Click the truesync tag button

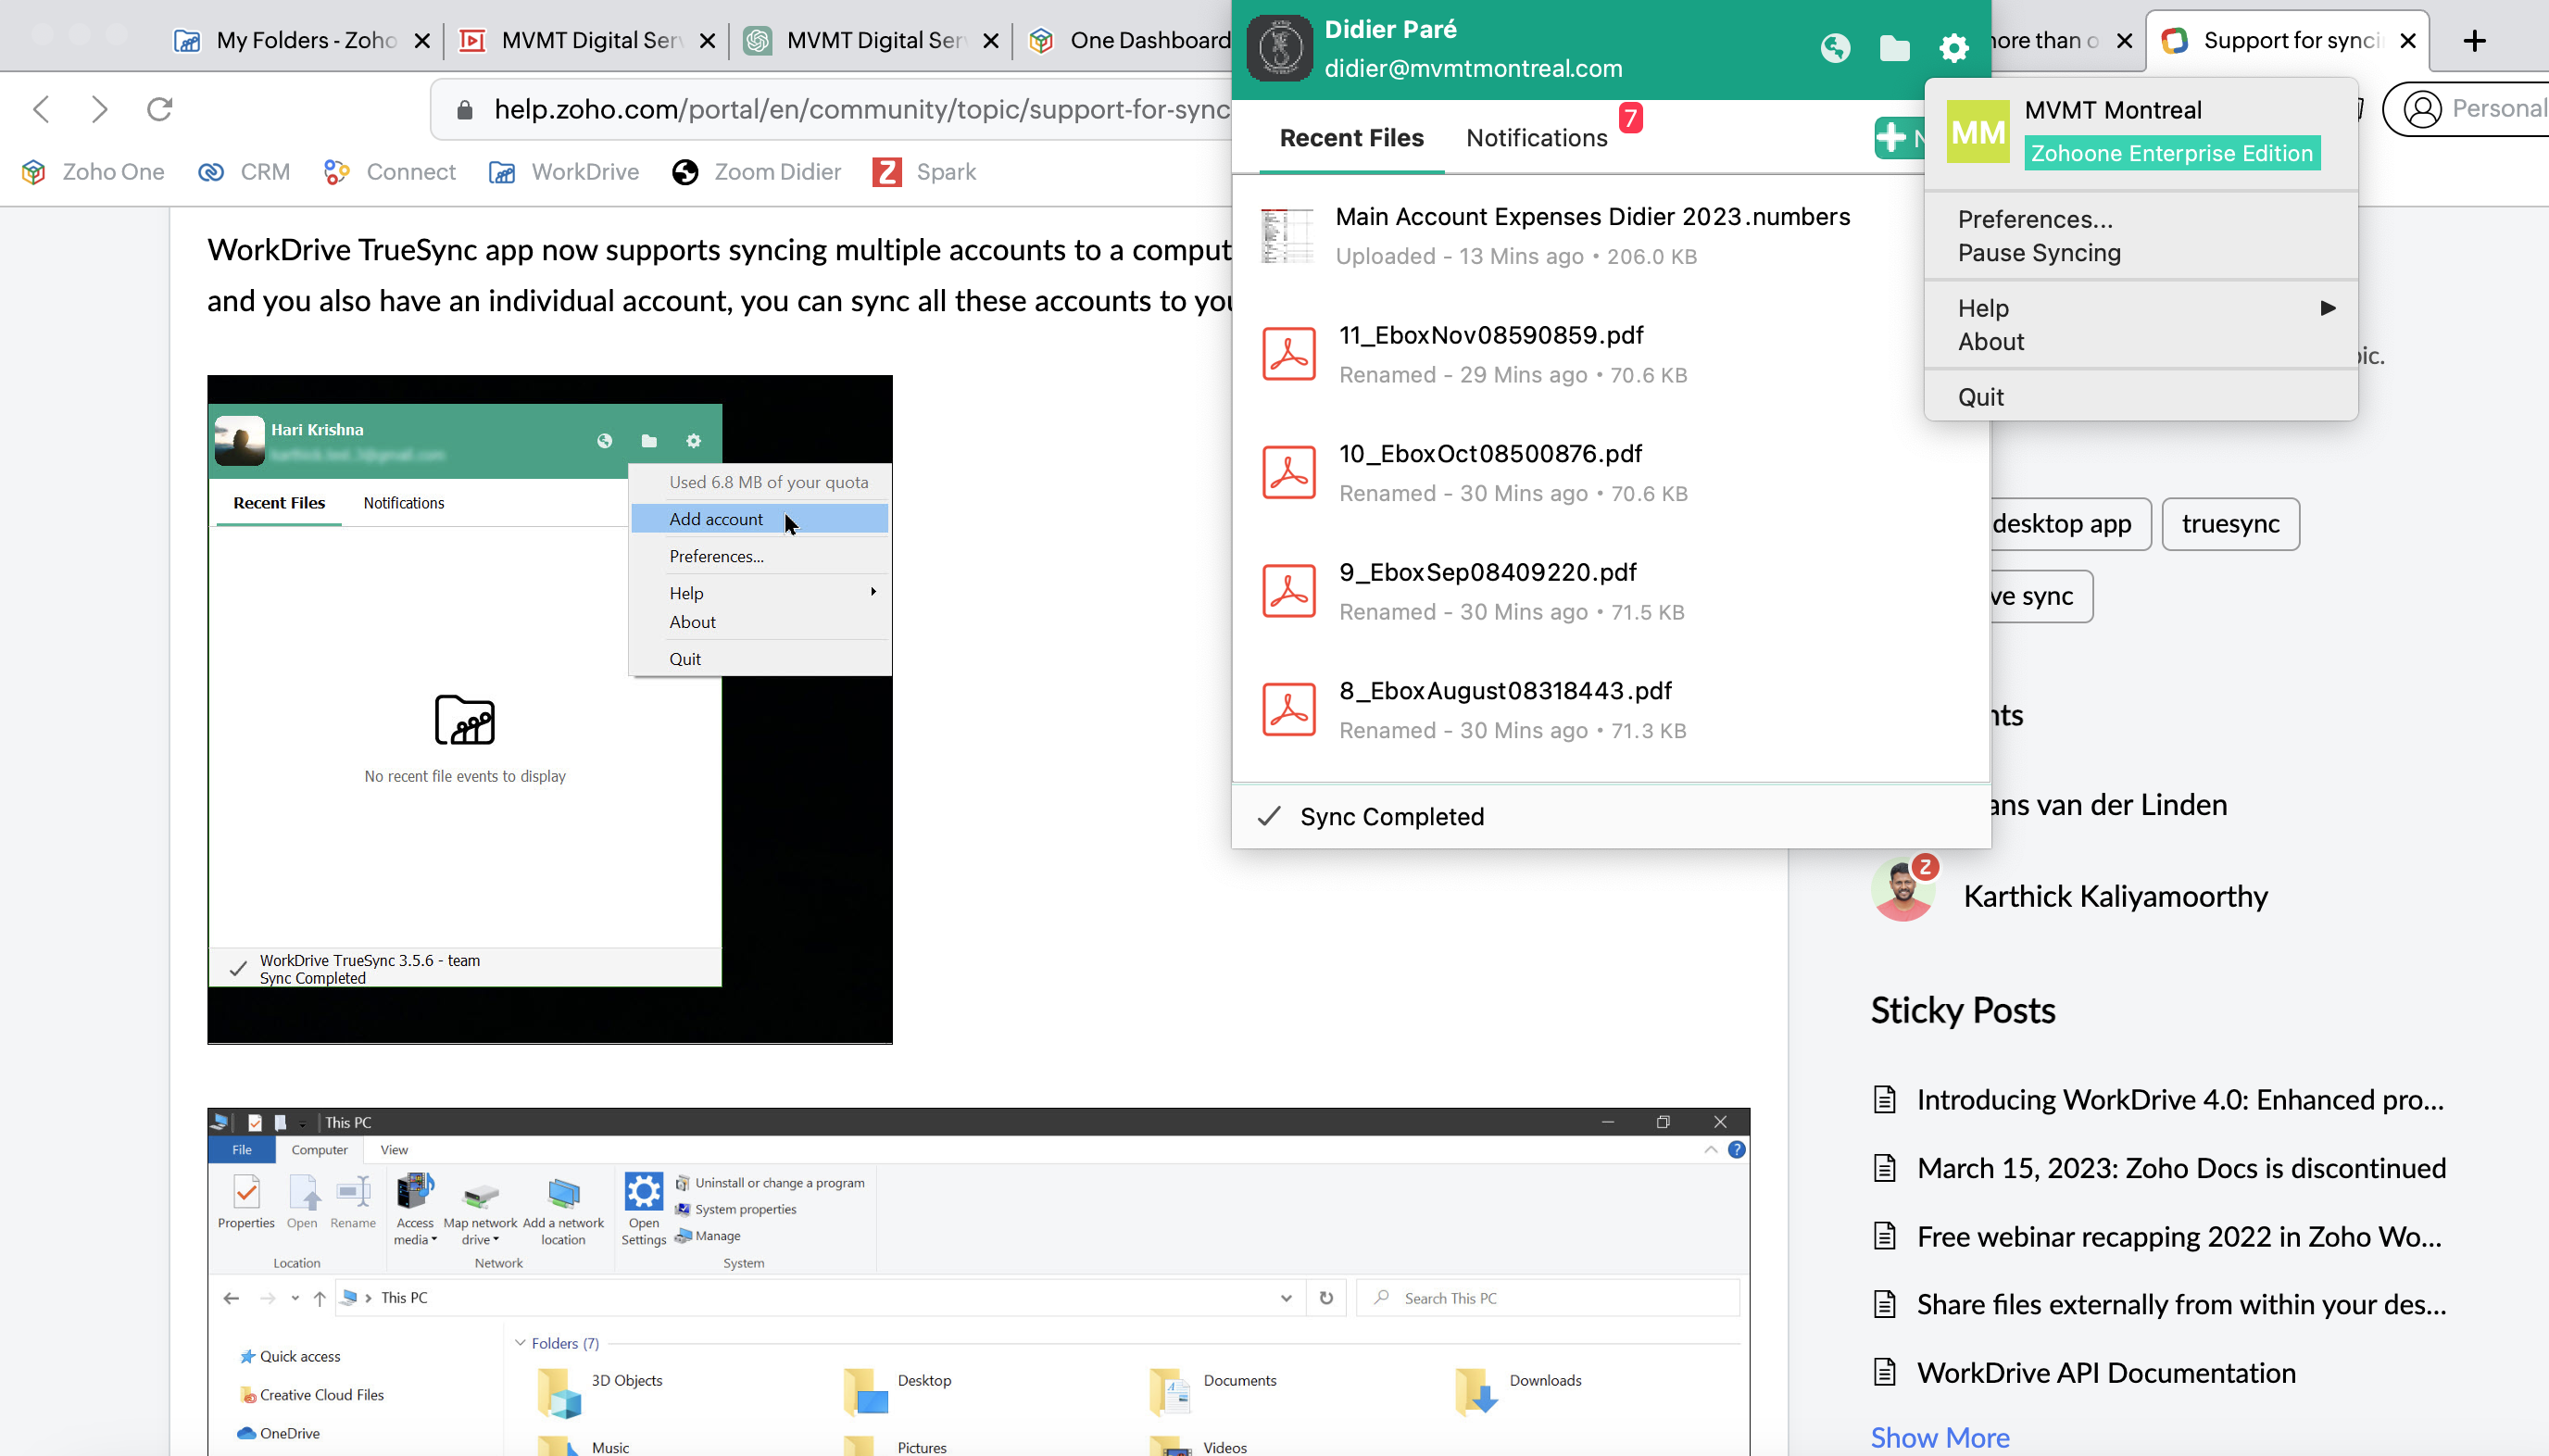click(x=2229, y=524)
